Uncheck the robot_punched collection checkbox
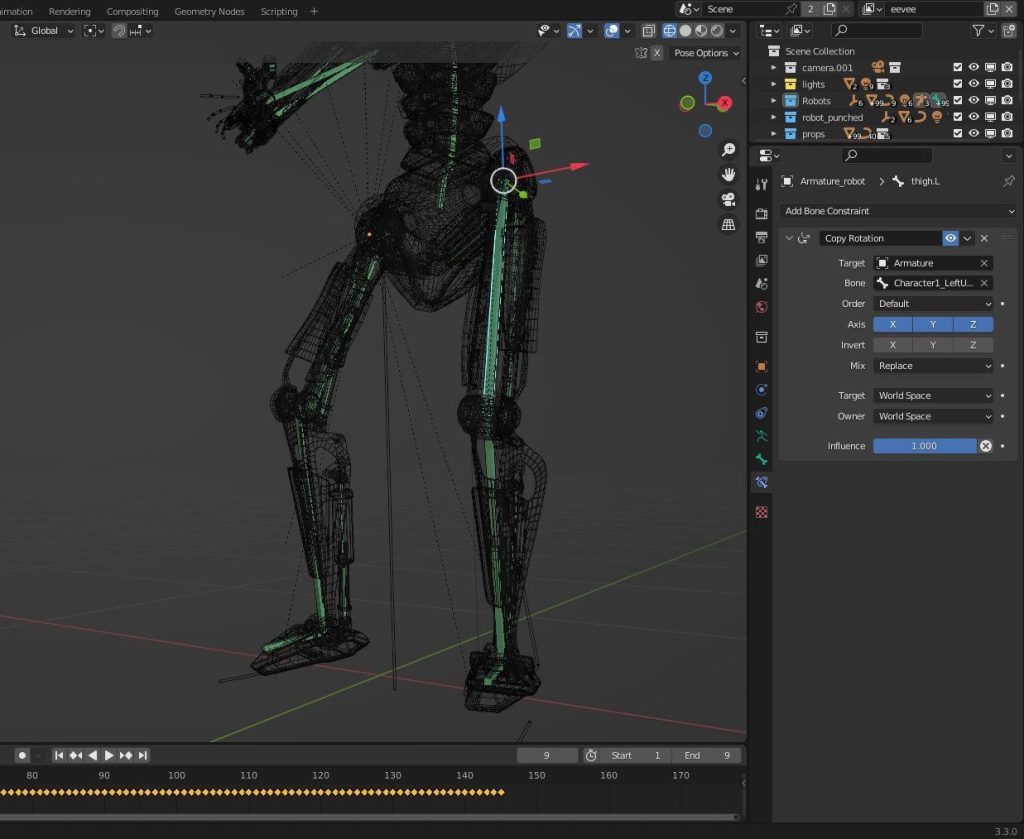Viewport: 1024px width, 839px height. (957, 116)
